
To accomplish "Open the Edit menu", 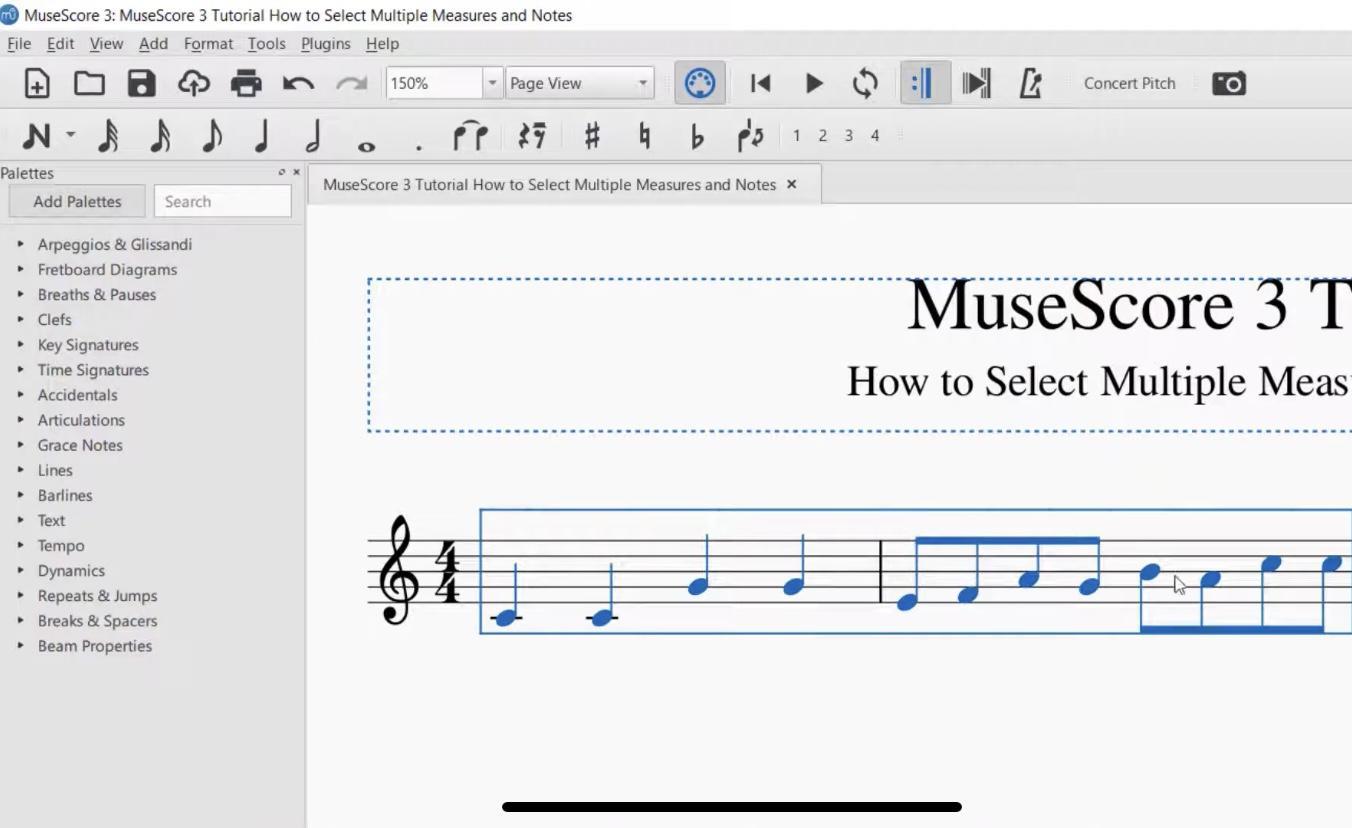I will click(60, 43).
